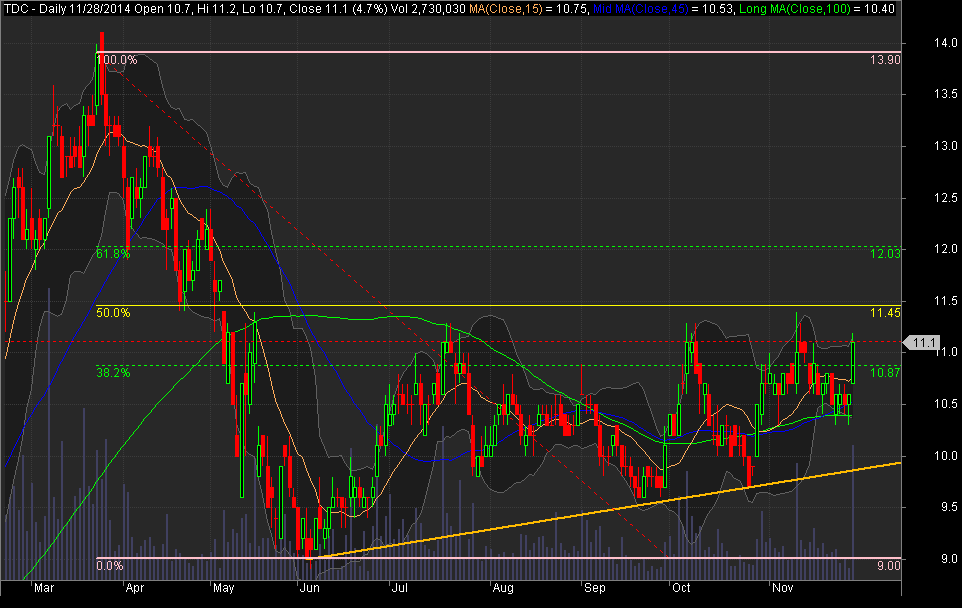Screen dimensions: 962x608
Task: Click the Nov label on time axis
Action: pyautogui.click(x=782, y=588)
